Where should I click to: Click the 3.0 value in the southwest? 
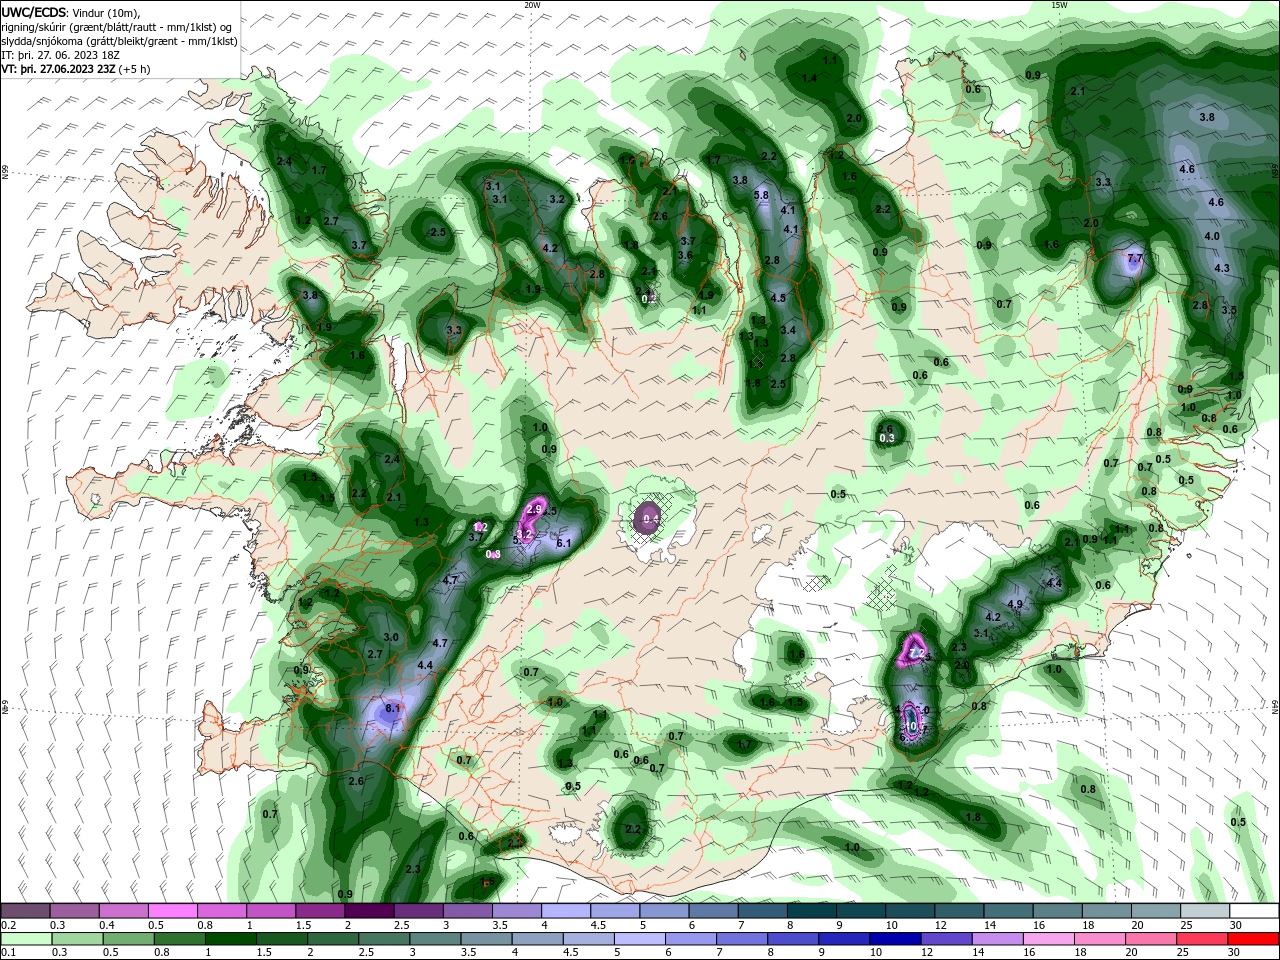(391, 638)
